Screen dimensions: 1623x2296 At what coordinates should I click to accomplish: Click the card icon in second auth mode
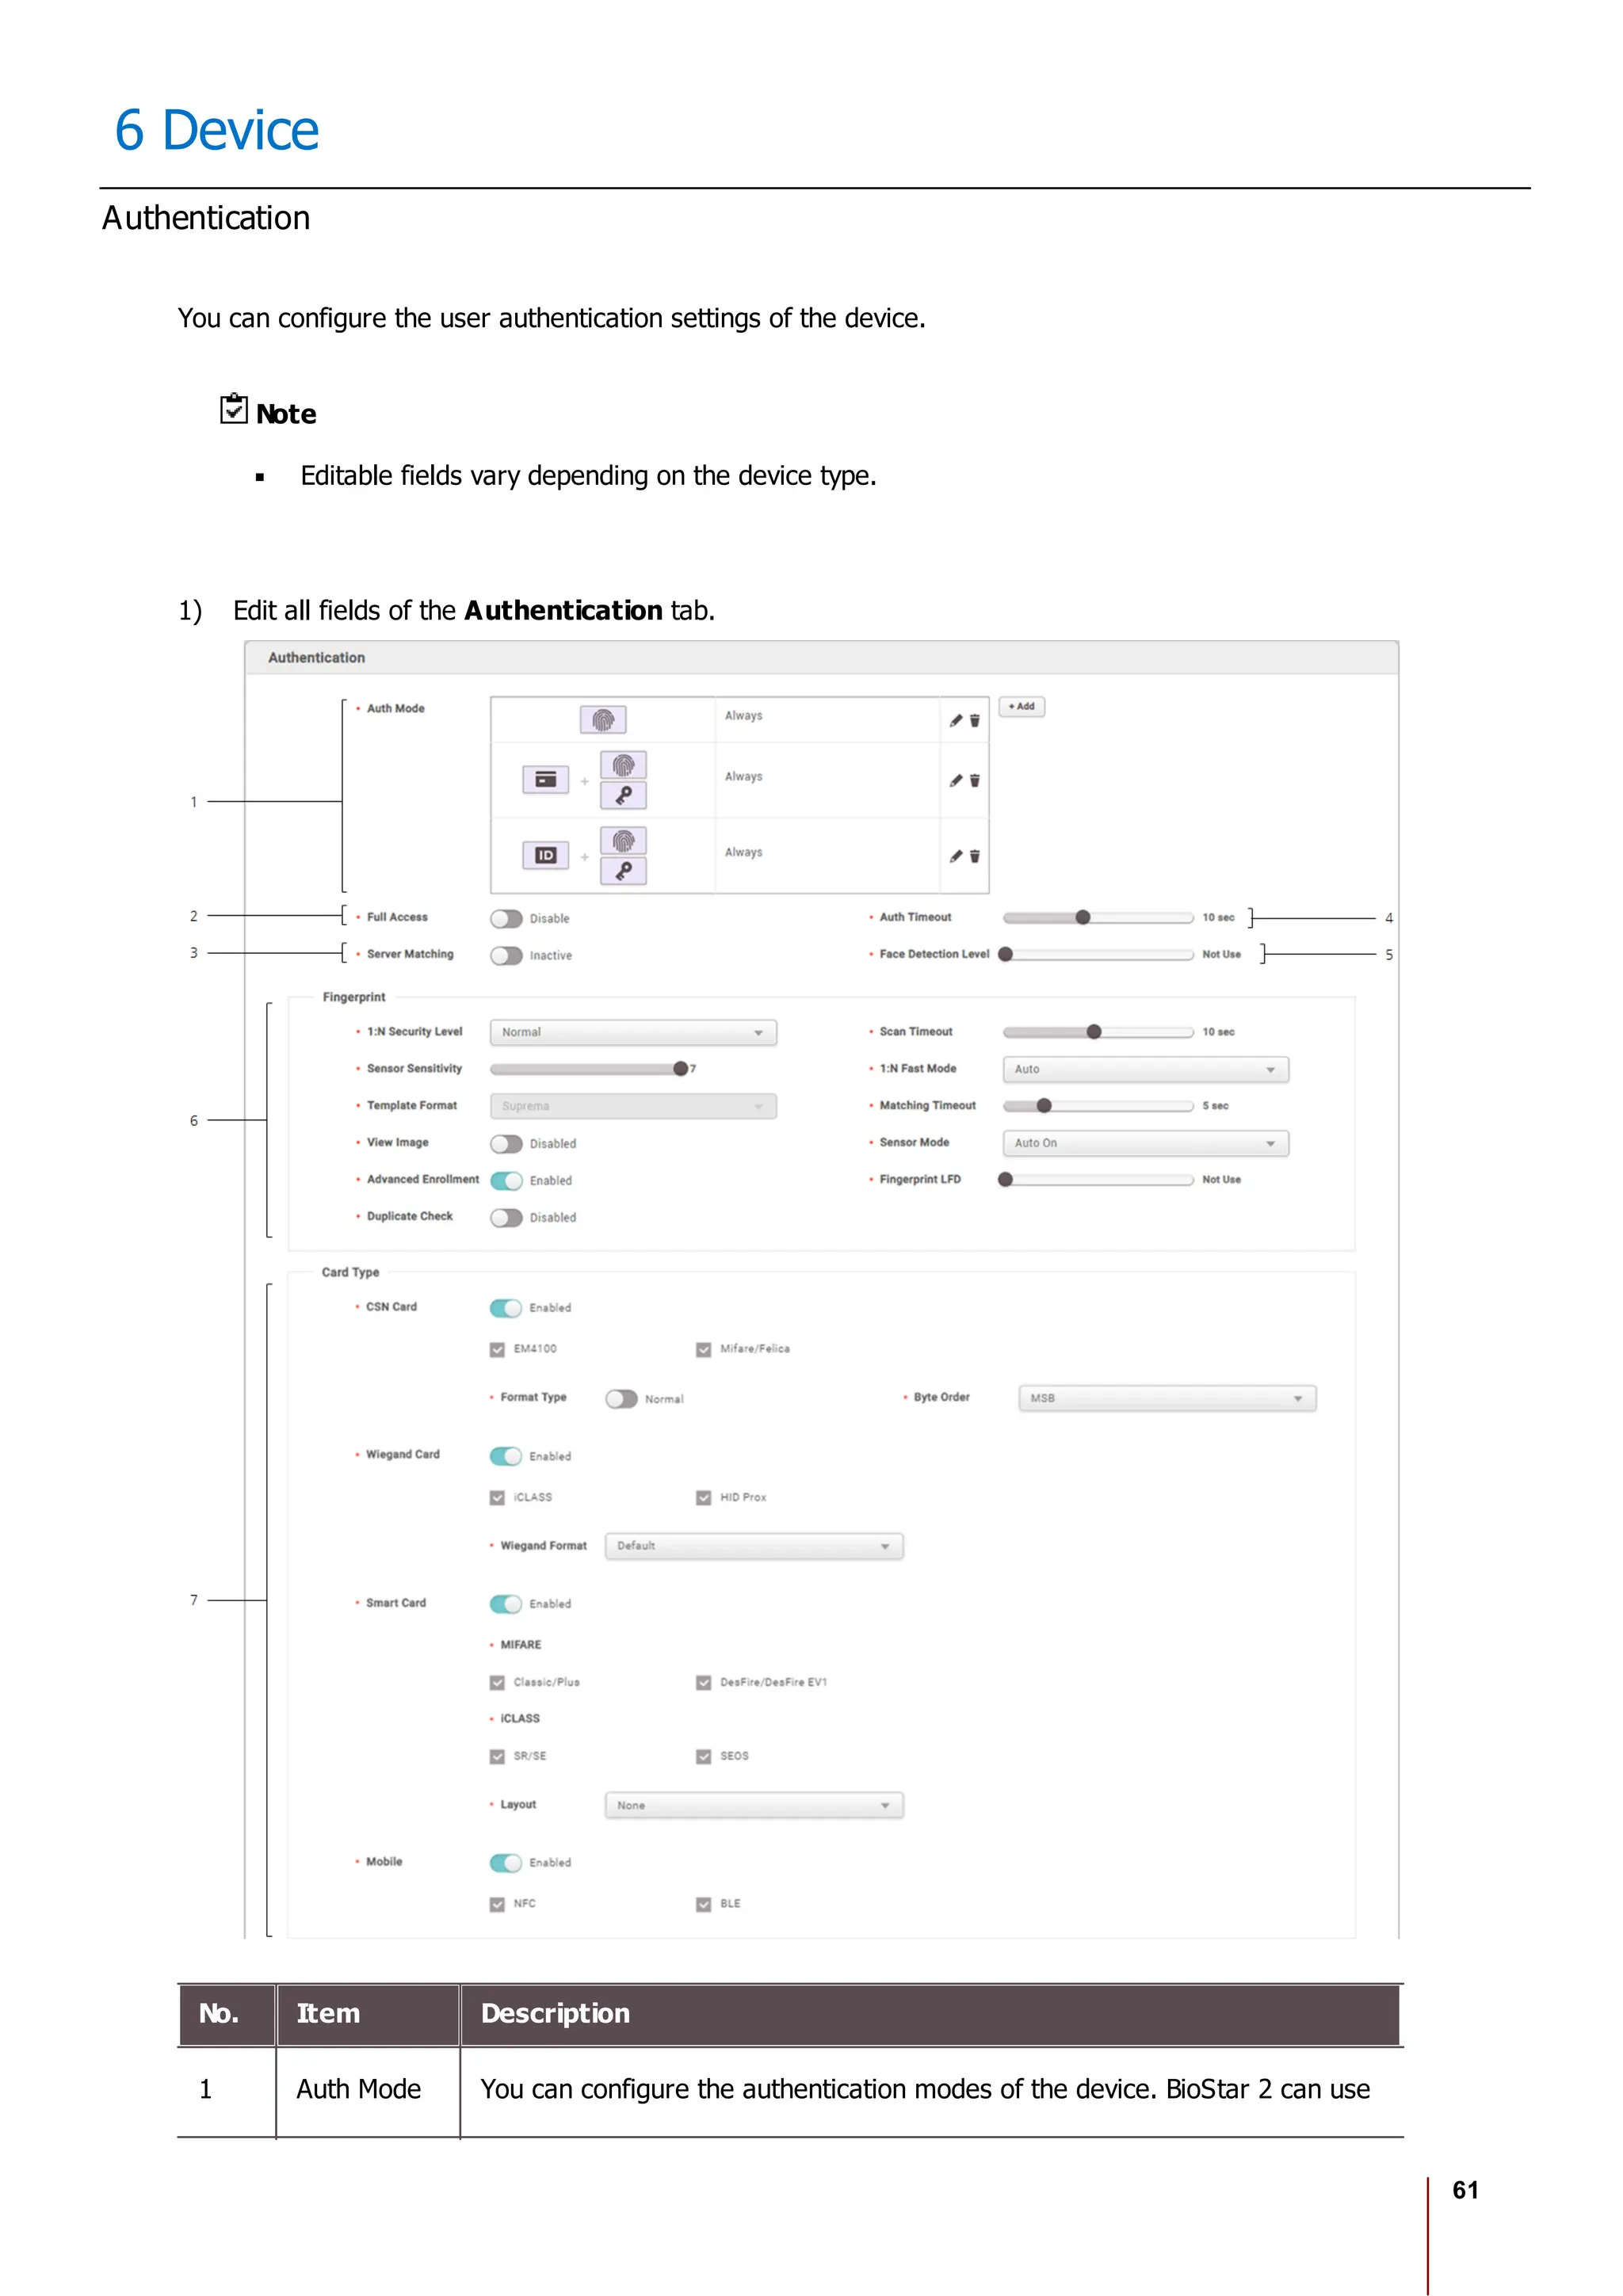tap(545, 779)
